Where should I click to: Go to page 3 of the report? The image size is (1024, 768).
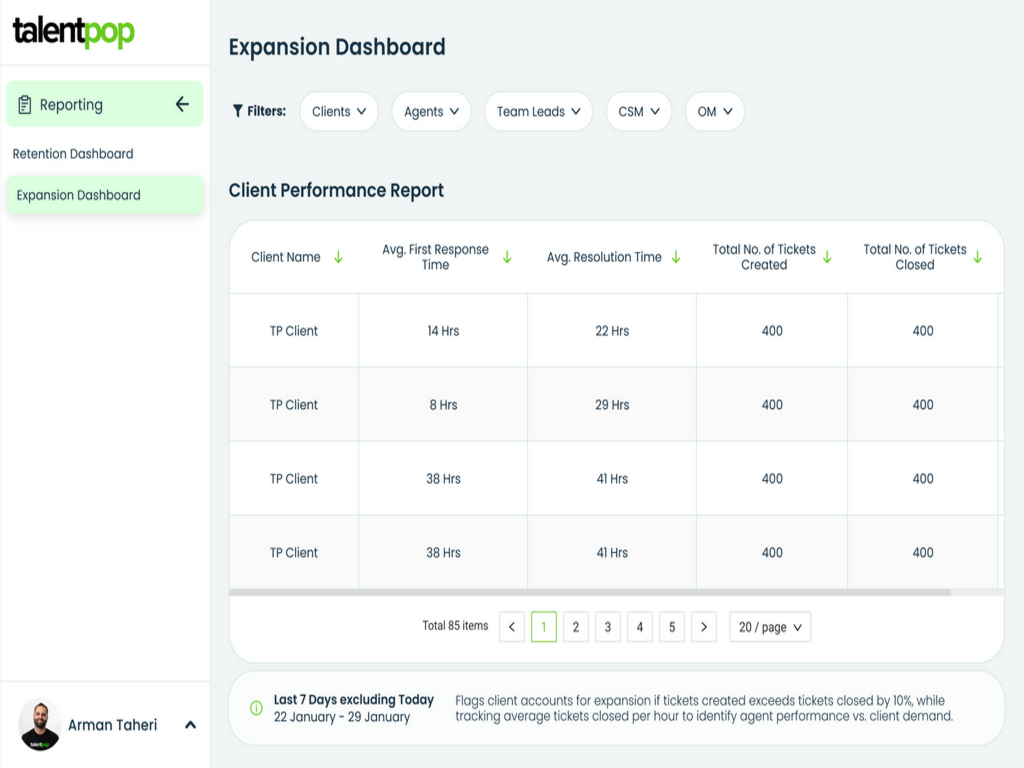607,627
